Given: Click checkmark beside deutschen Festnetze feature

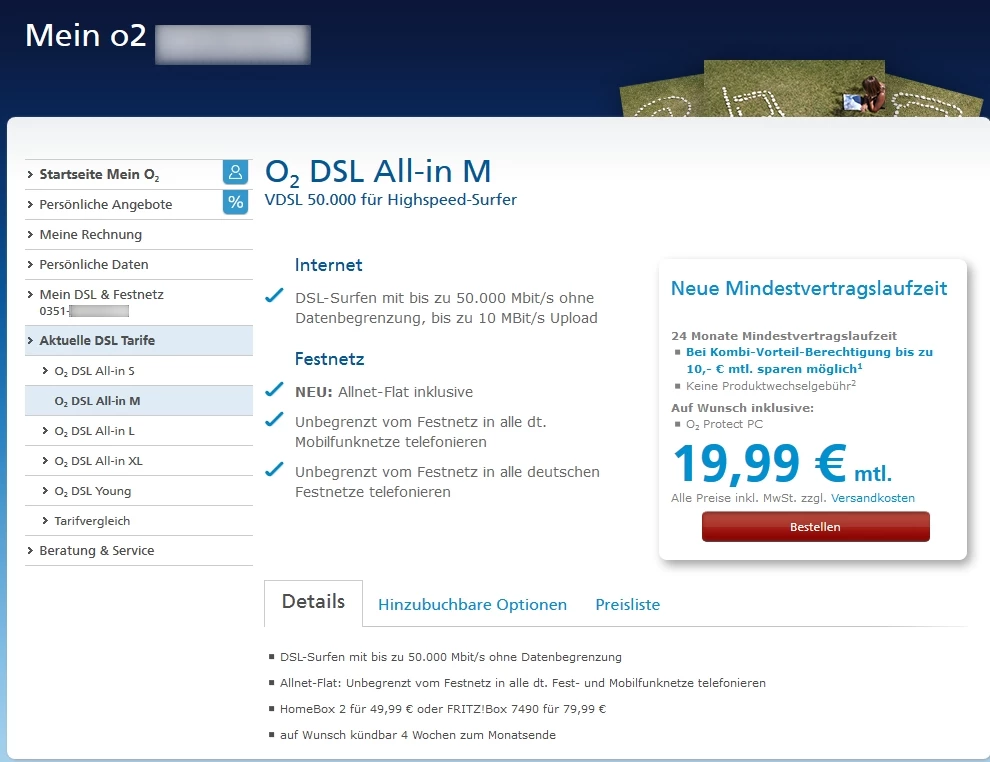Looking at the screenshot, I should 274,469.
